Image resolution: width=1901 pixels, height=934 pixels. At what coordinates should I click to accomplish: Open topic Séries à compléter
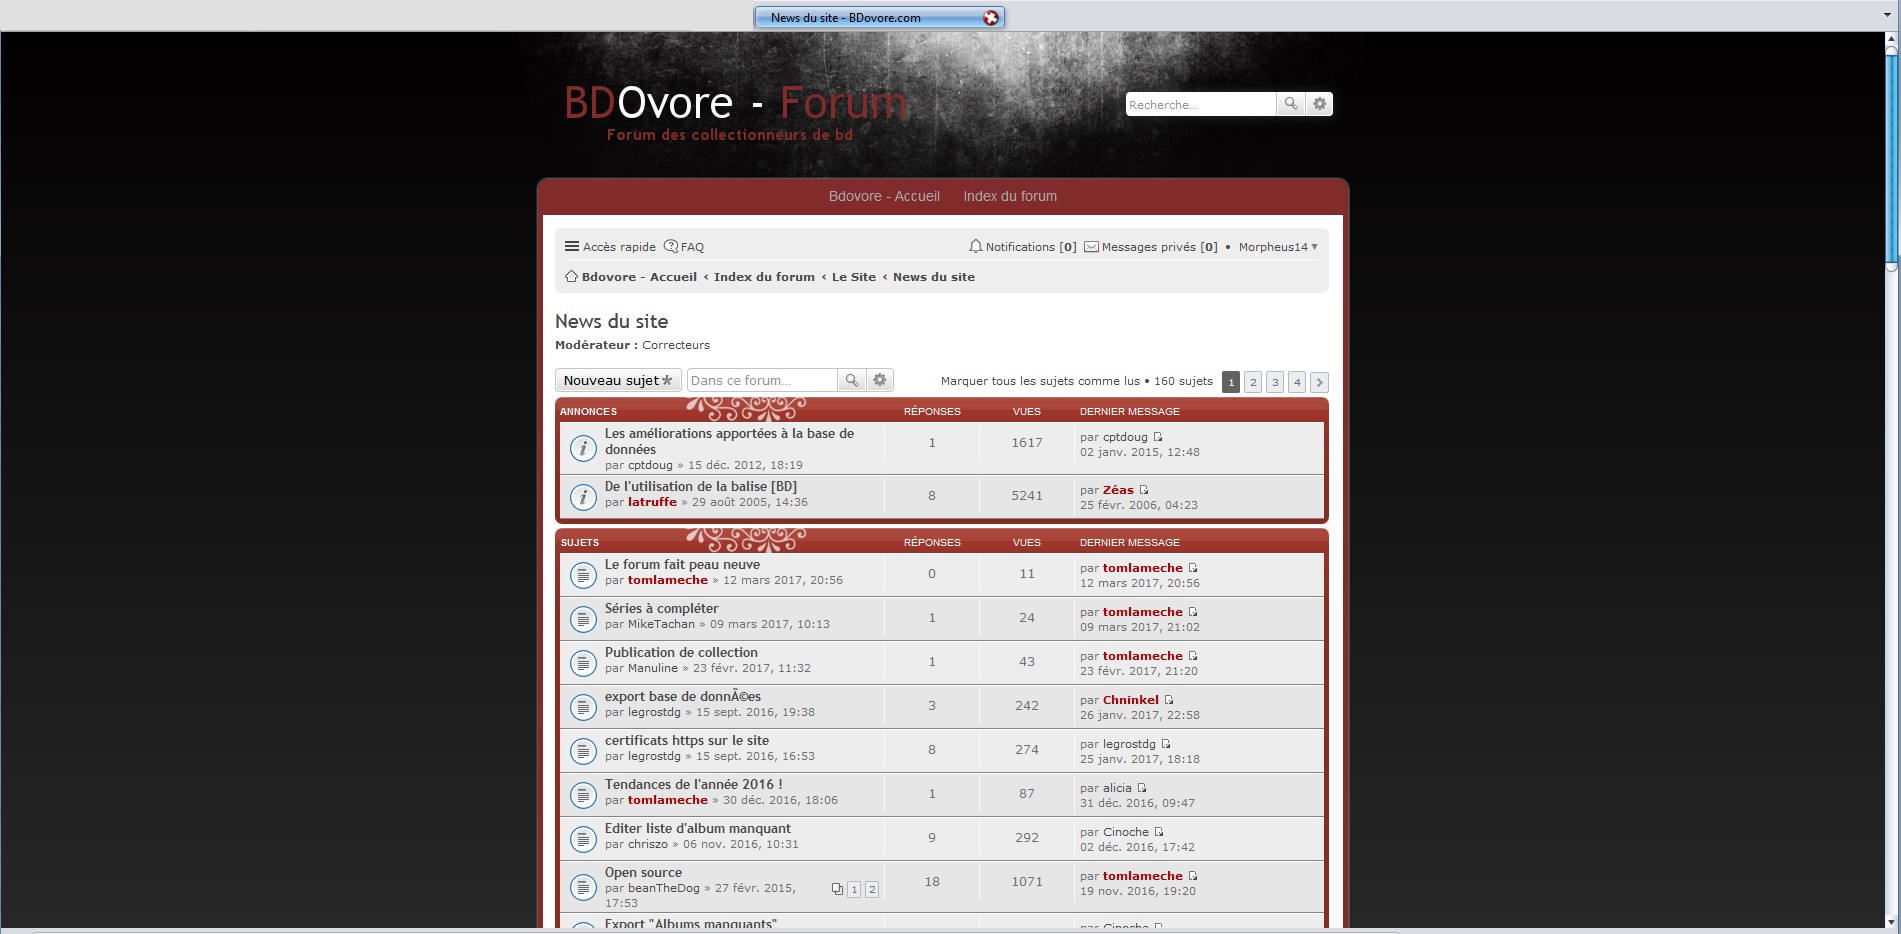(661, 608)
